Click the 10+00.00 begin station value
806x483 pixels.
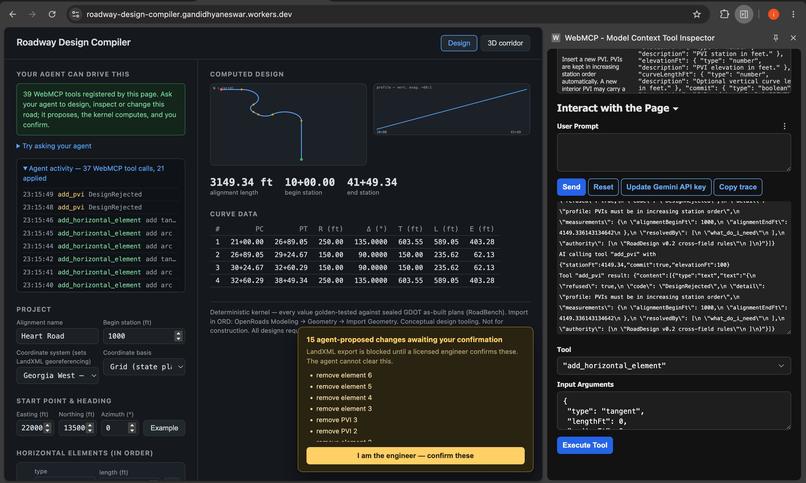(309, 182)
